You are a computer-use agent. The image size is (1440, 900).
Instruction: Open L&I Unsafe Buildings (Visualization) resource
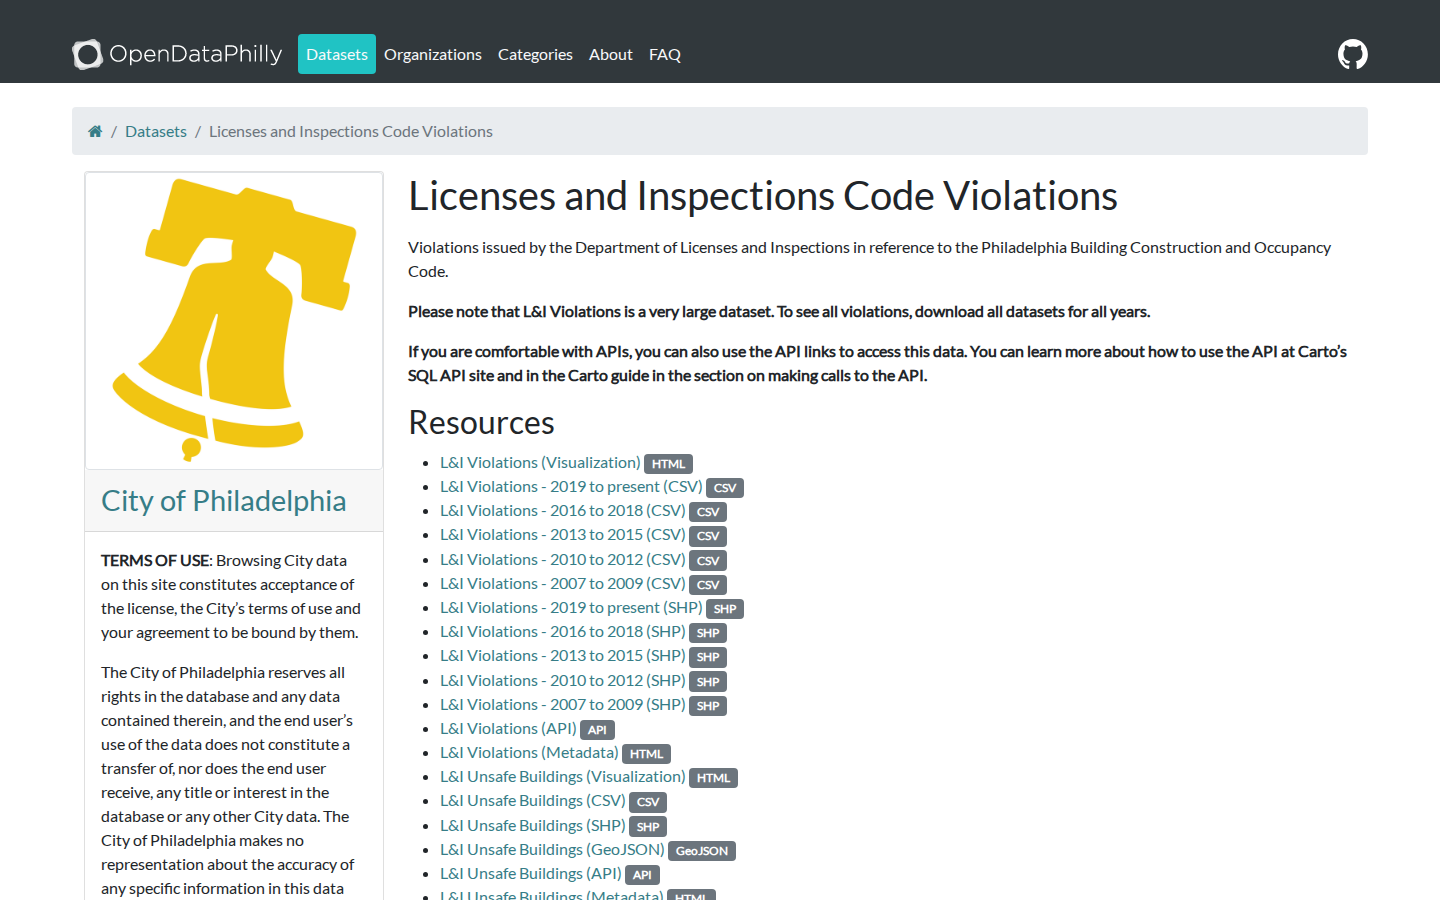(563, 776)
